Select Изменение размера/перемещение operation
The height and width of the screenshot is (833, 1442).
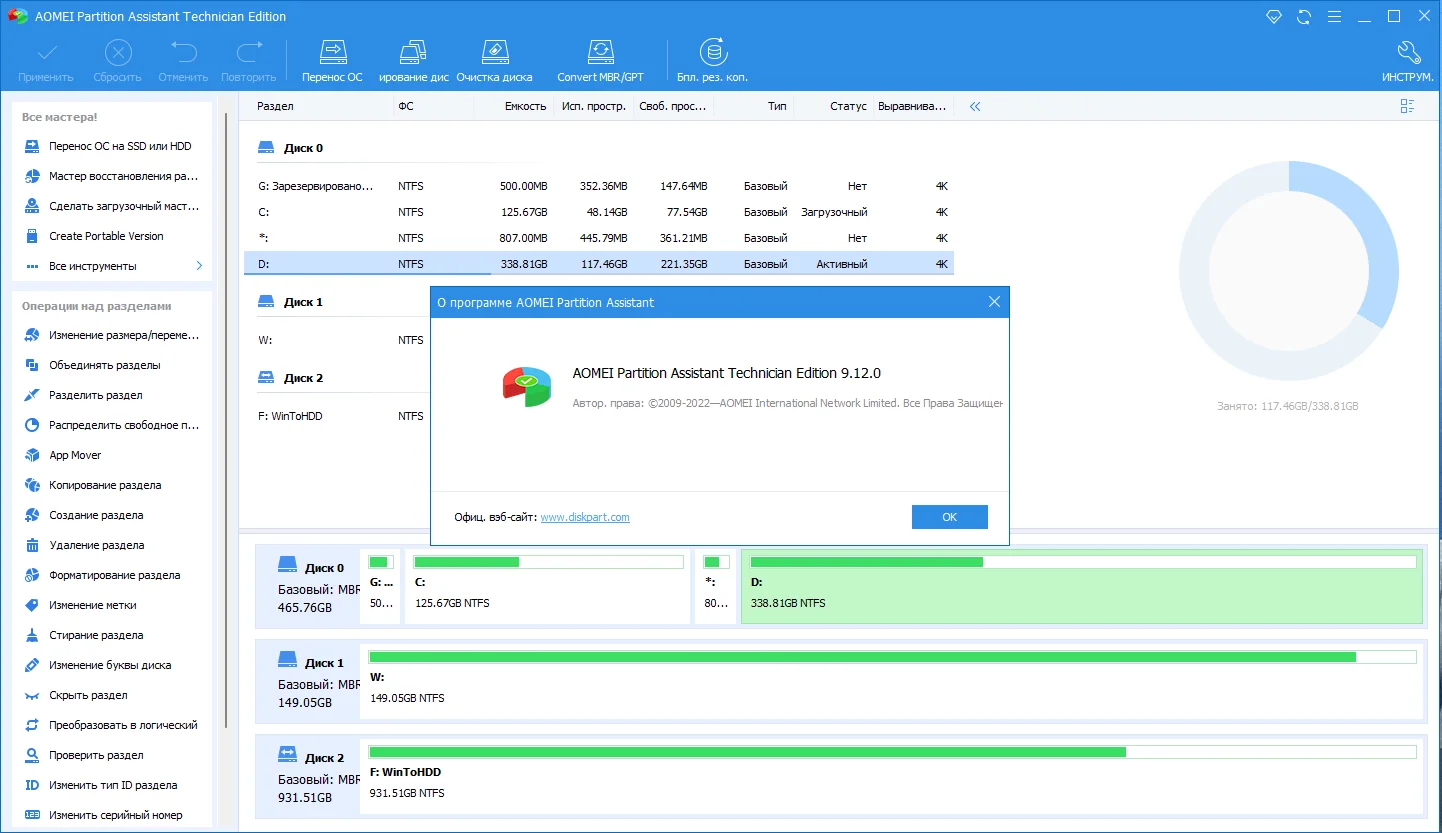click(x=112, y=335)
